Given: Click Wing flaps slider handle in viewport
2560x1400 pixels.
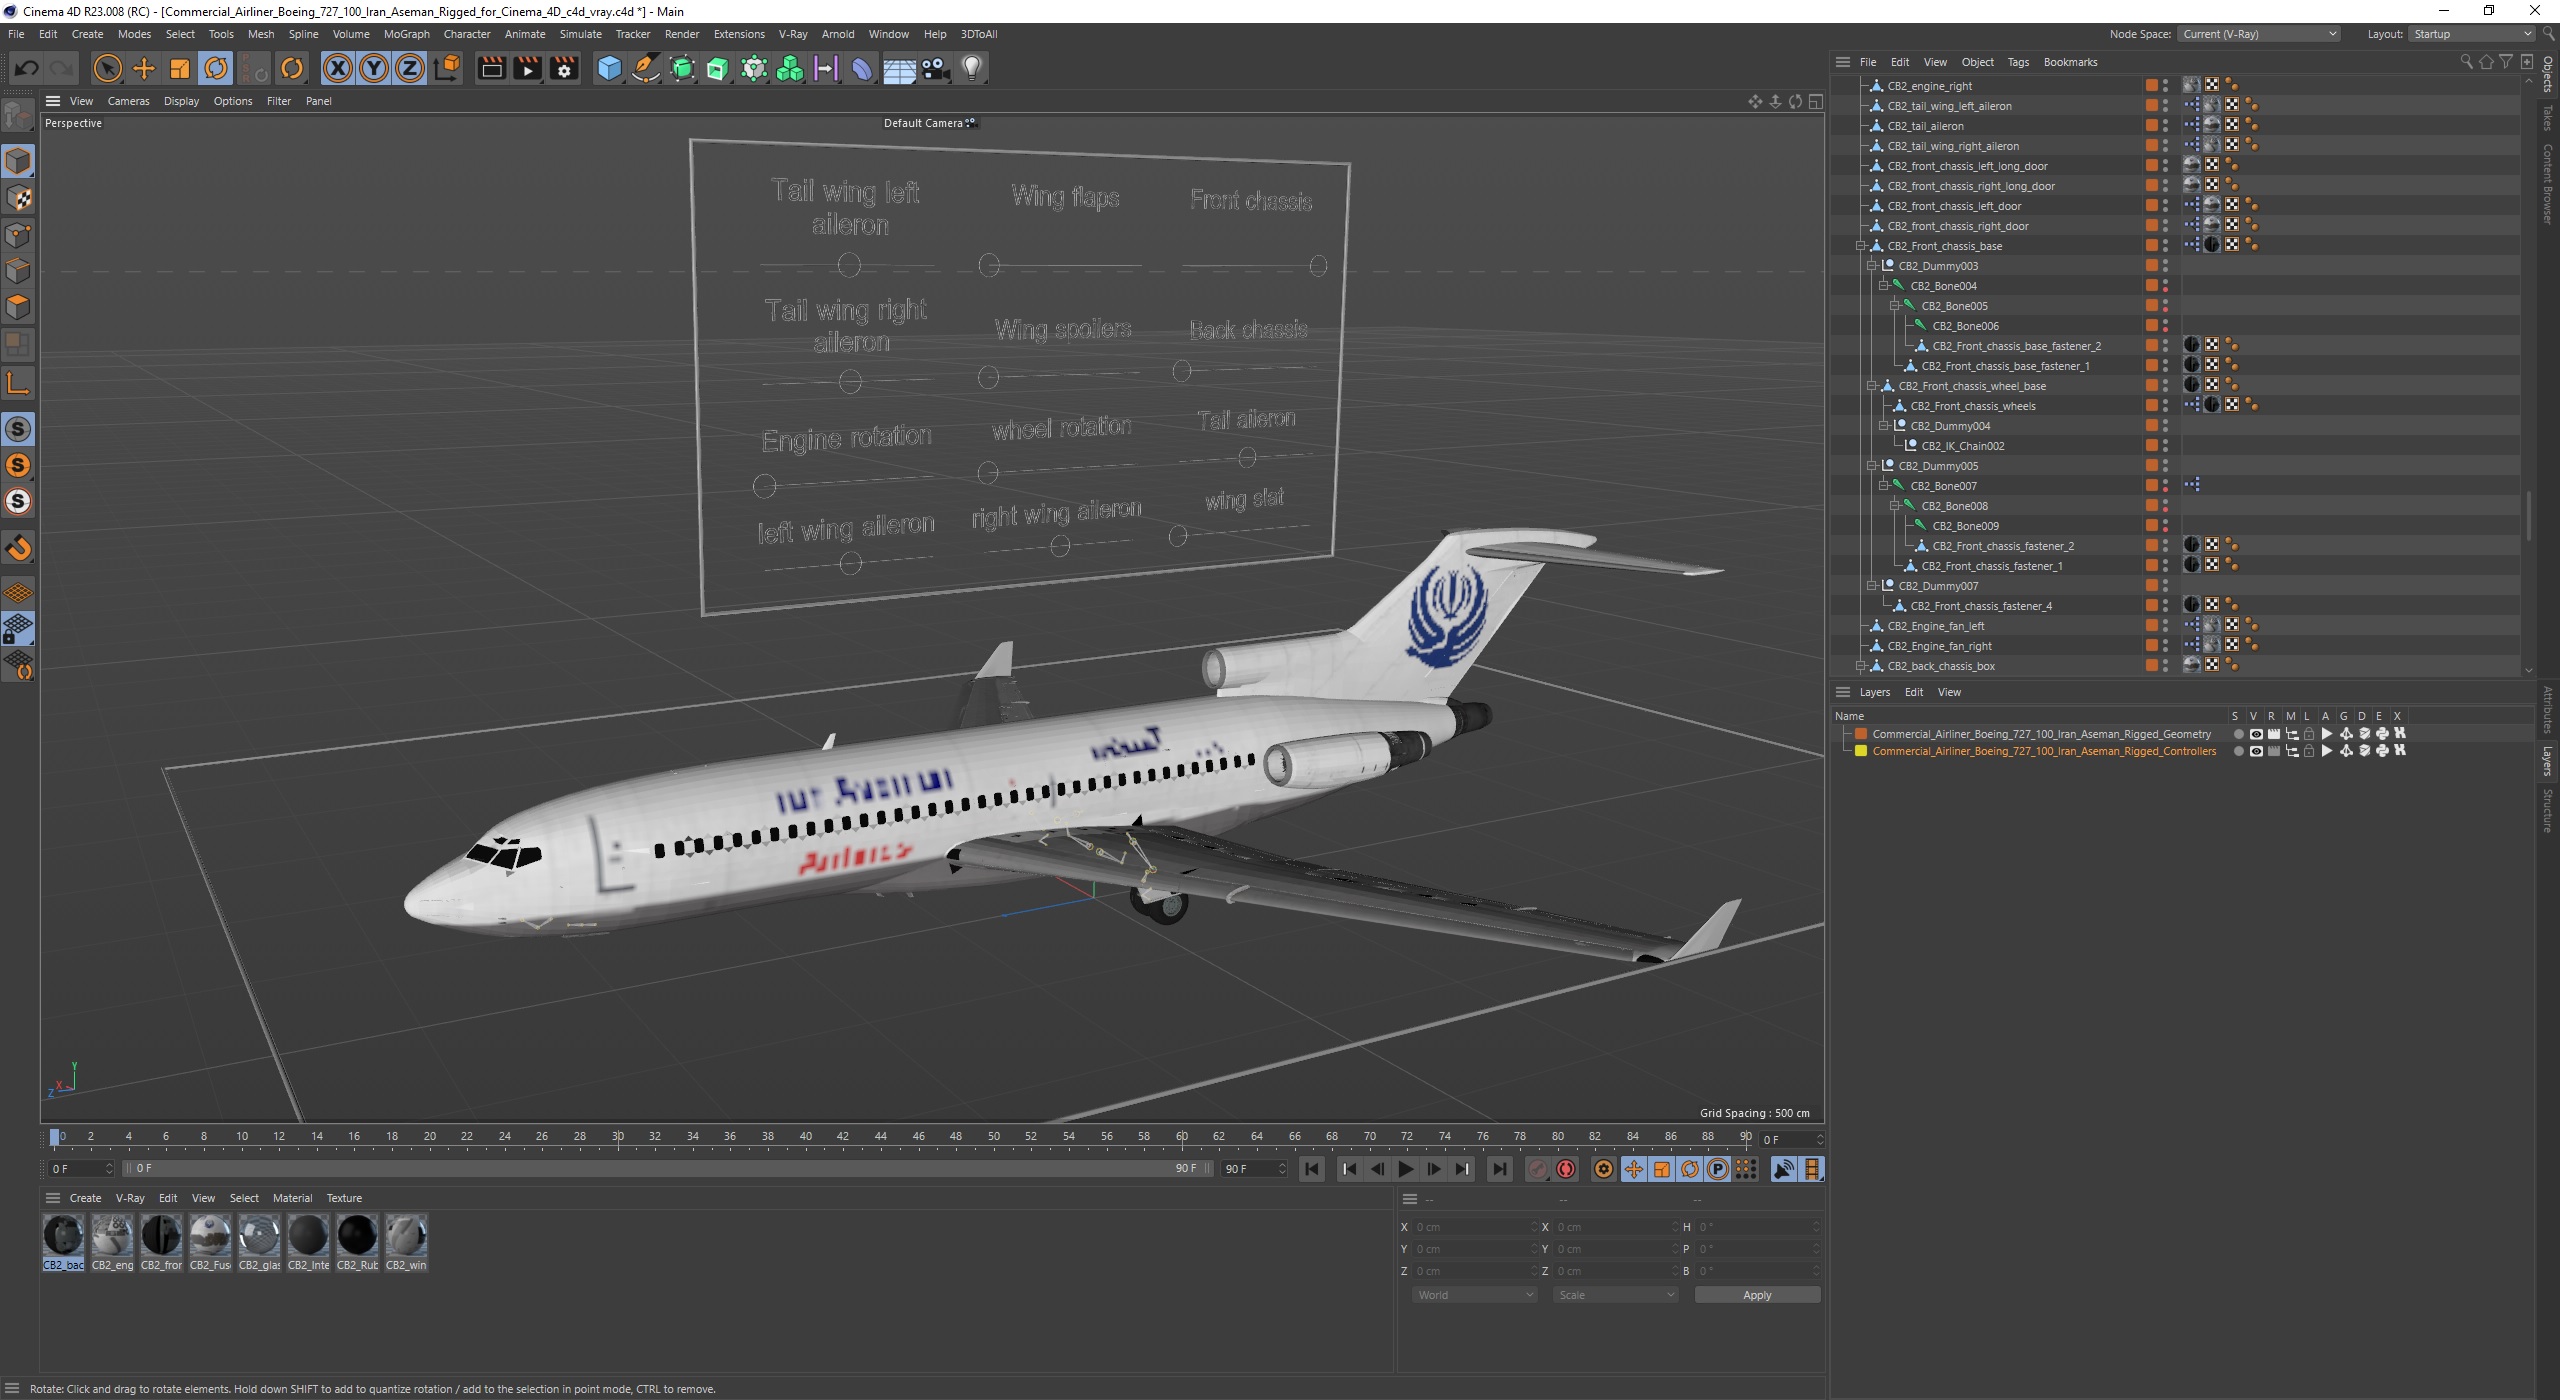Looking at the screenshot, I should click(x=989, y=265).
